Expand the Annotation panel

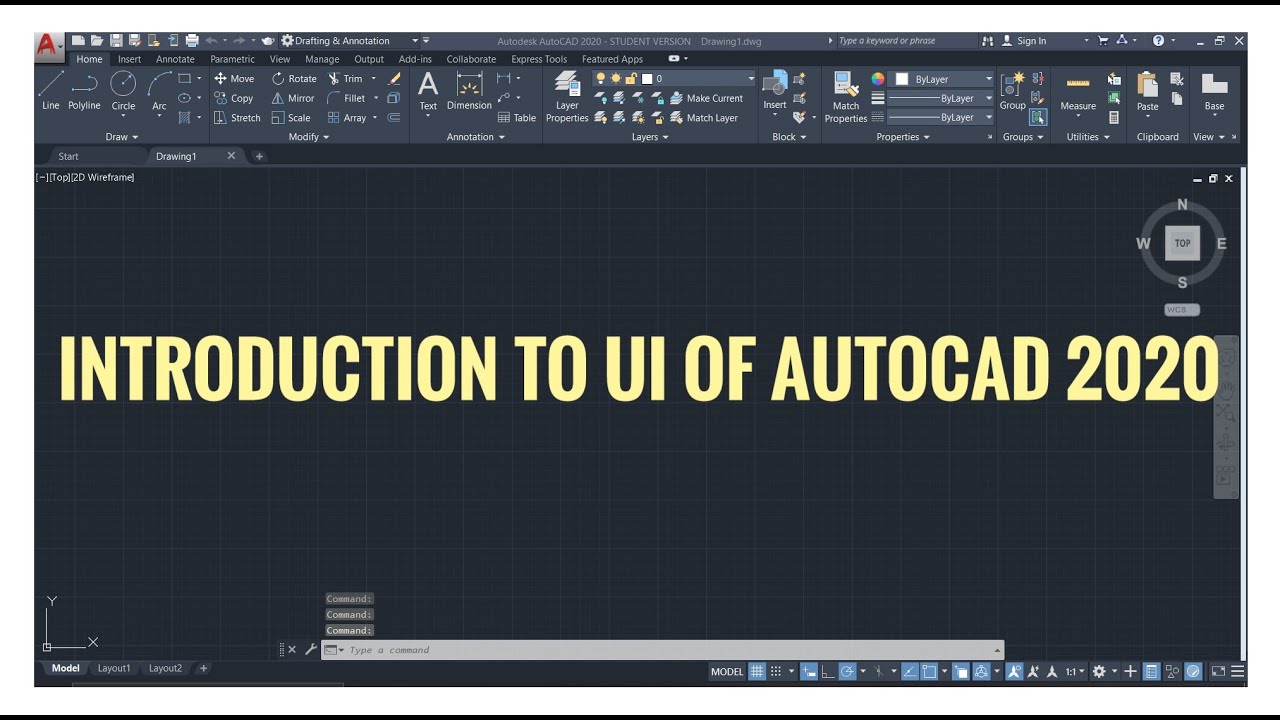[475, 137]
